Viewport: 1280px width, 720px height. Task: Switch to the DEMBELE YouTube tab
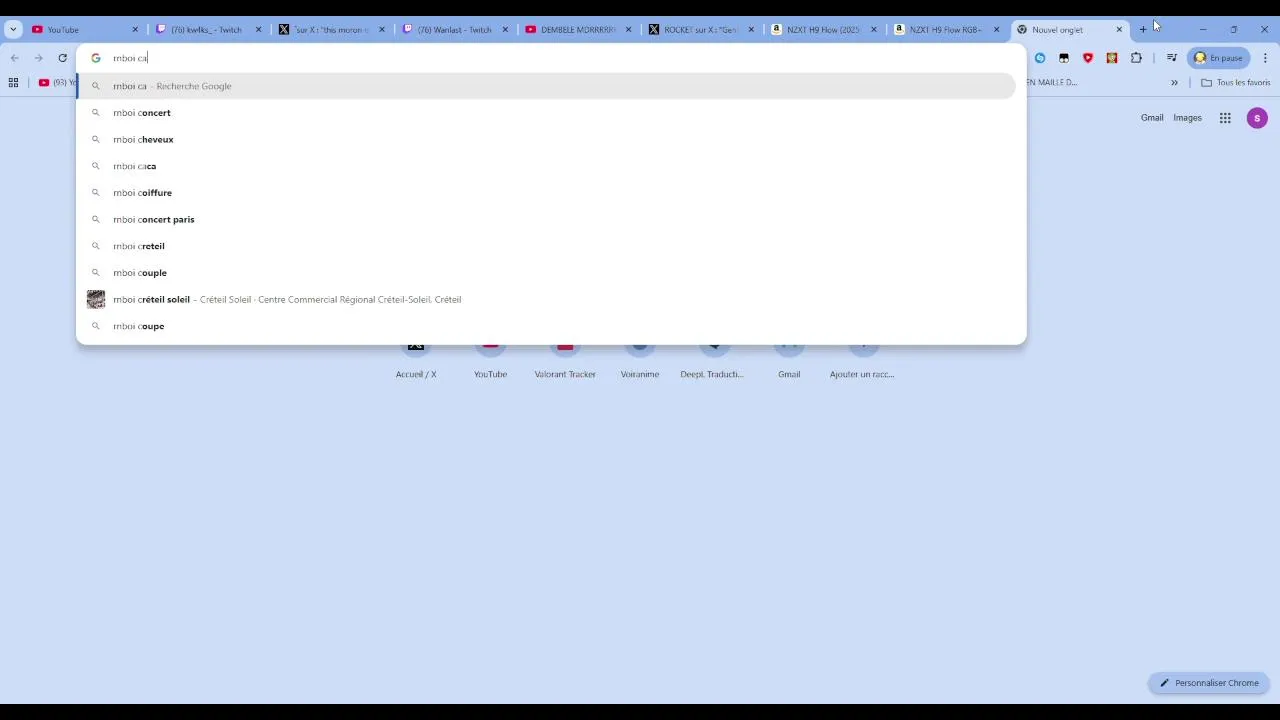coord(578,29)
